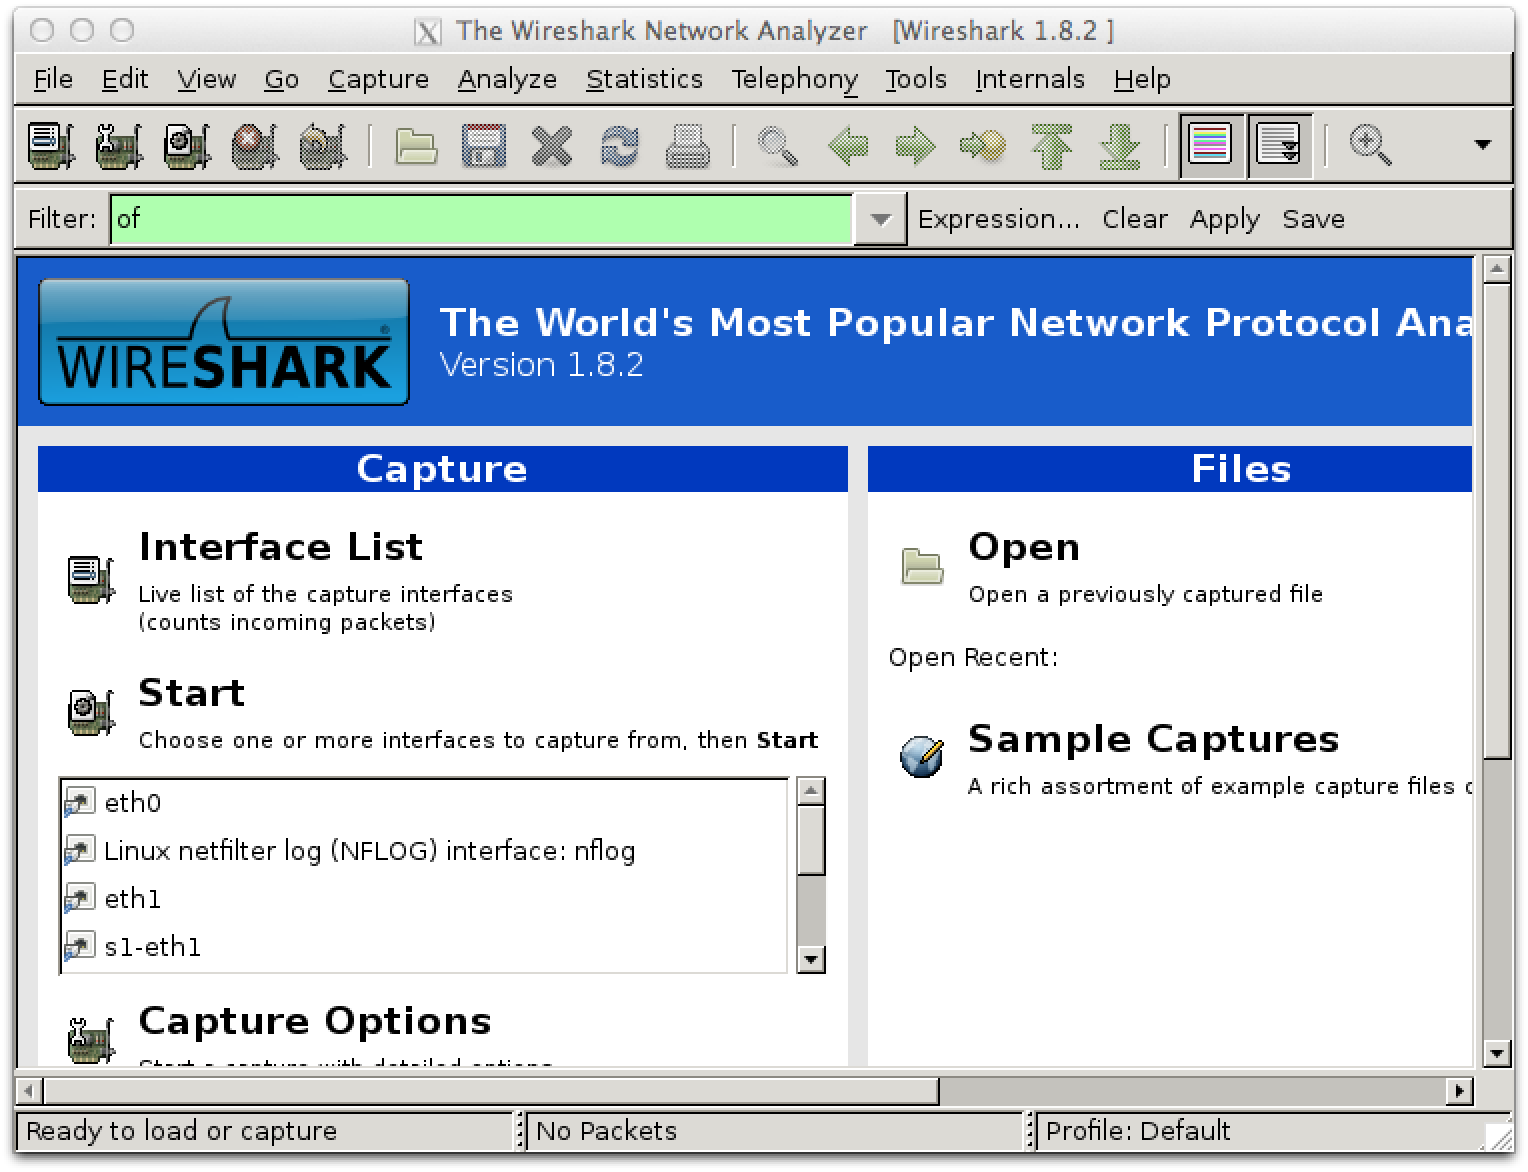Open the Statistics menu
This screenshot has width=1528, height=1172.
point(644,79)
